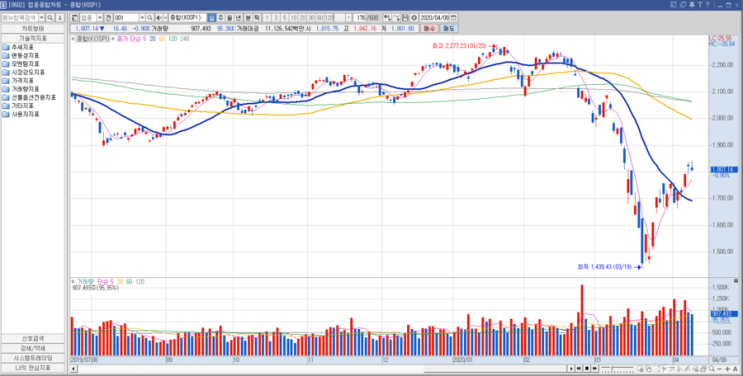
Task: Open the 신호검색 tab
Action: pos(33,339)
